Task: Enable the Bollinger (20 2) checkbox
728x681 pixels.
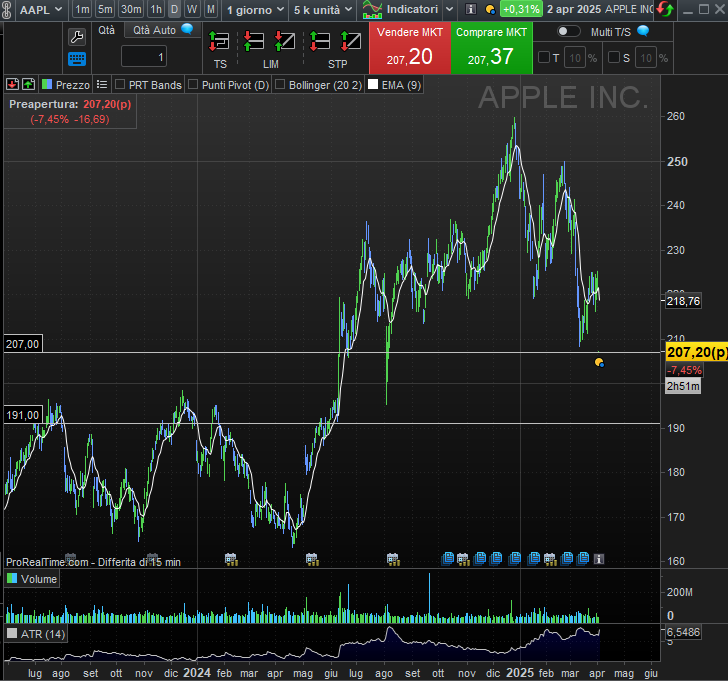Action: click(x=280, y=85)
